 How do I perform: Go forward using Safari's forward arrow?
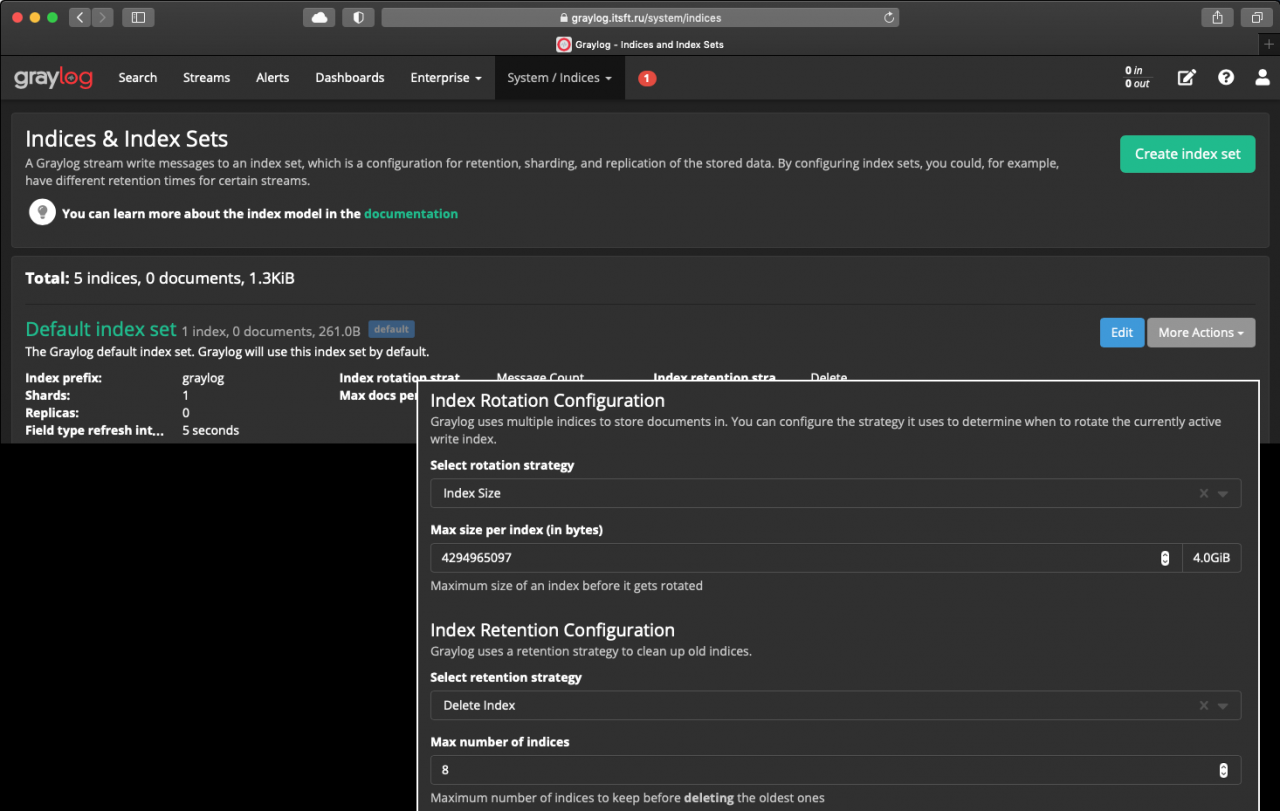click(102, 17)
